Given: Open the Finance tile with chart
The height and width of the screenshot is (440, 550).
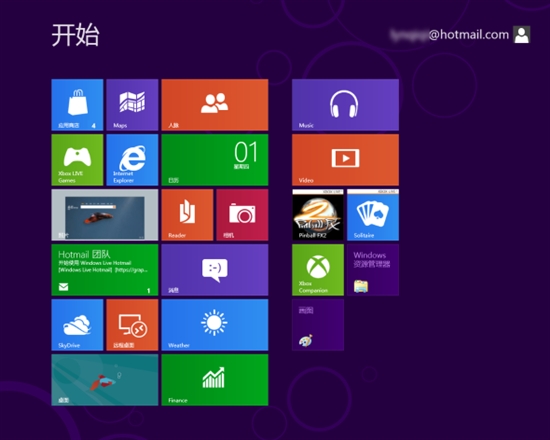Looking at the screenshot, I should pos(215,380).
